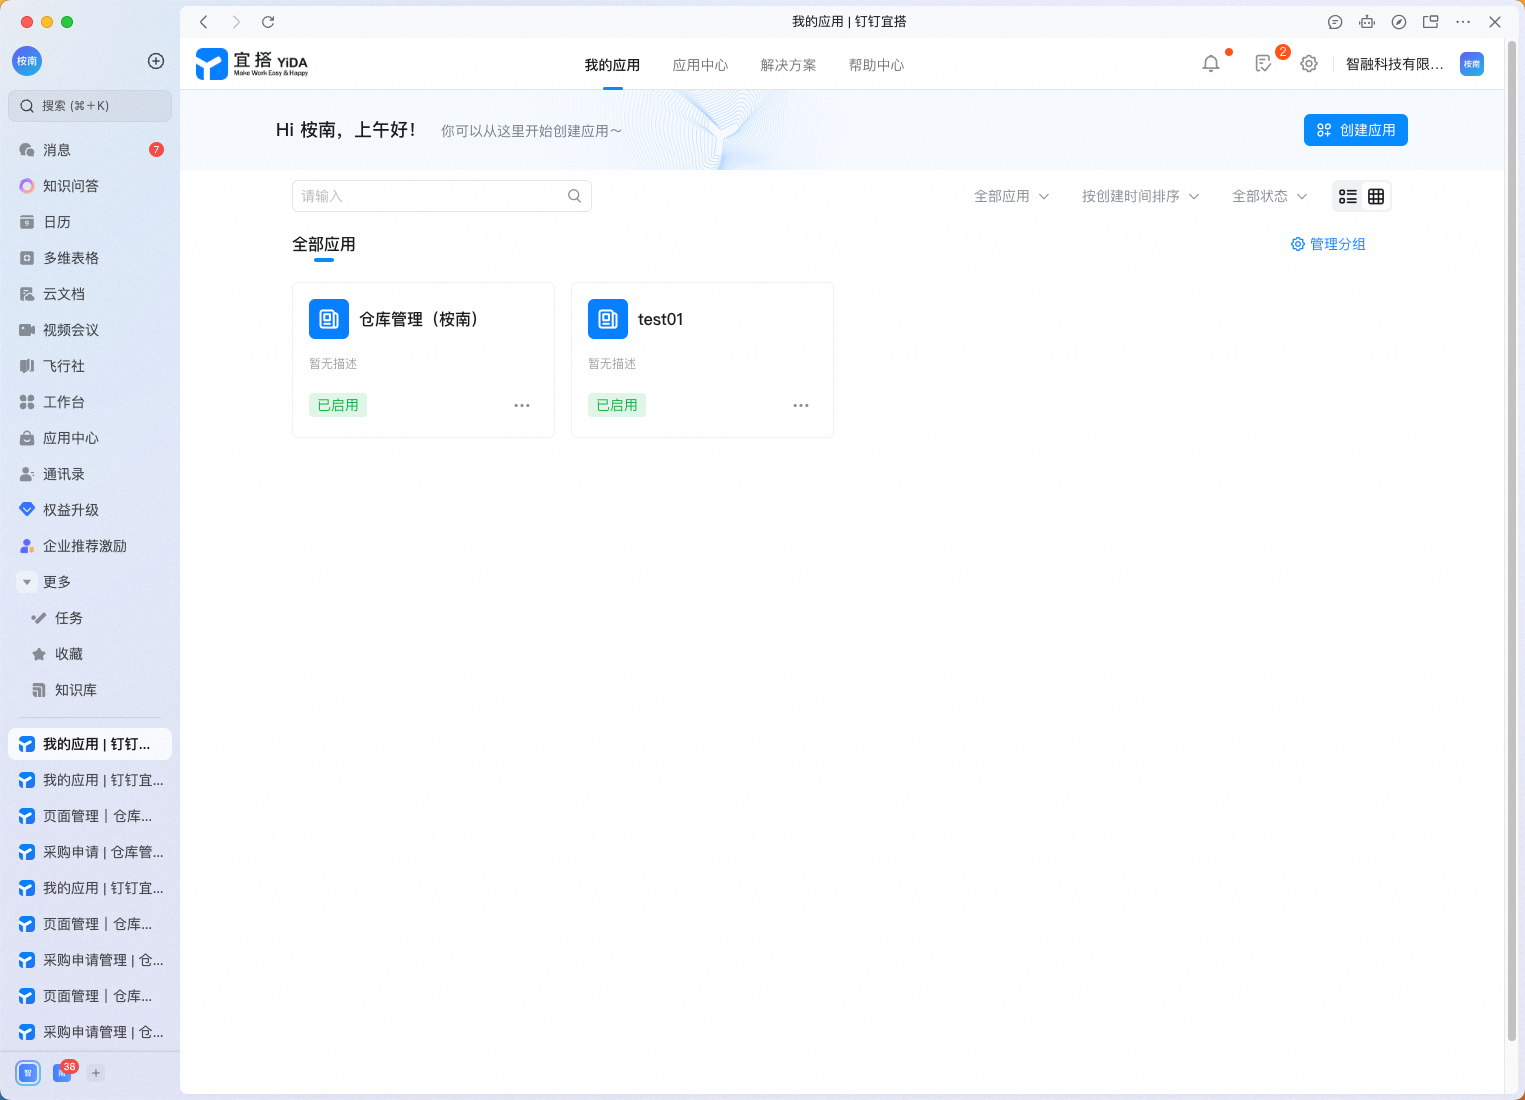Click the plus icon beside user avatar

156,61
